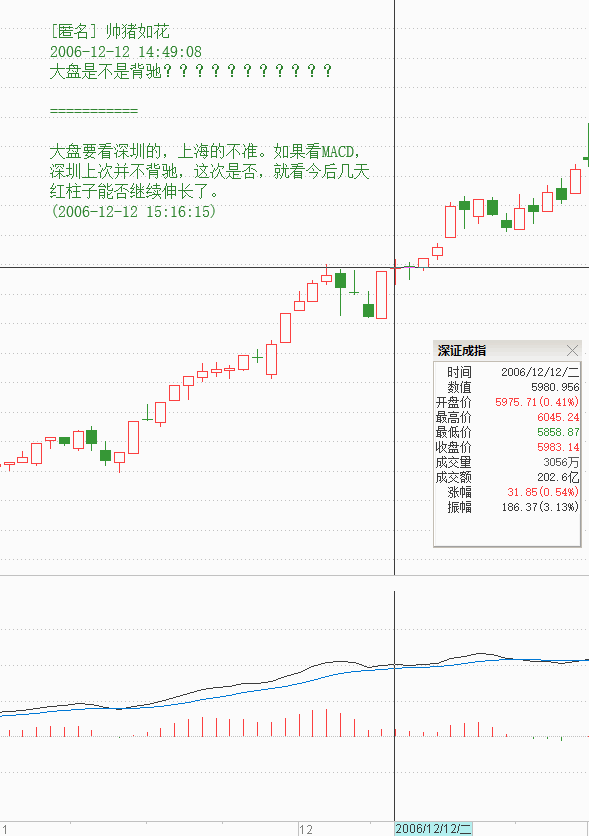Screen dimensions: 589x836
Task: Click the 12 month marker on time axis
Action: (306, 829)
